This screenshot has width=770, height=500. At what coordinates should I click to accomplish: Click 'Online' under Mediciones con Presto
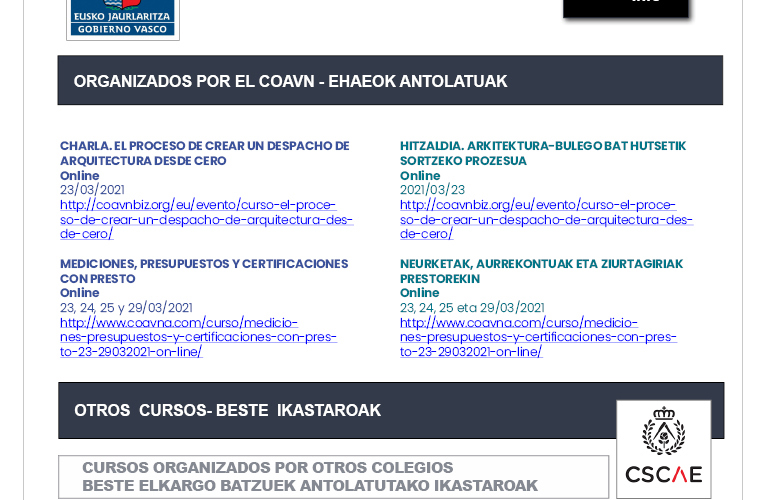(80, 293)
